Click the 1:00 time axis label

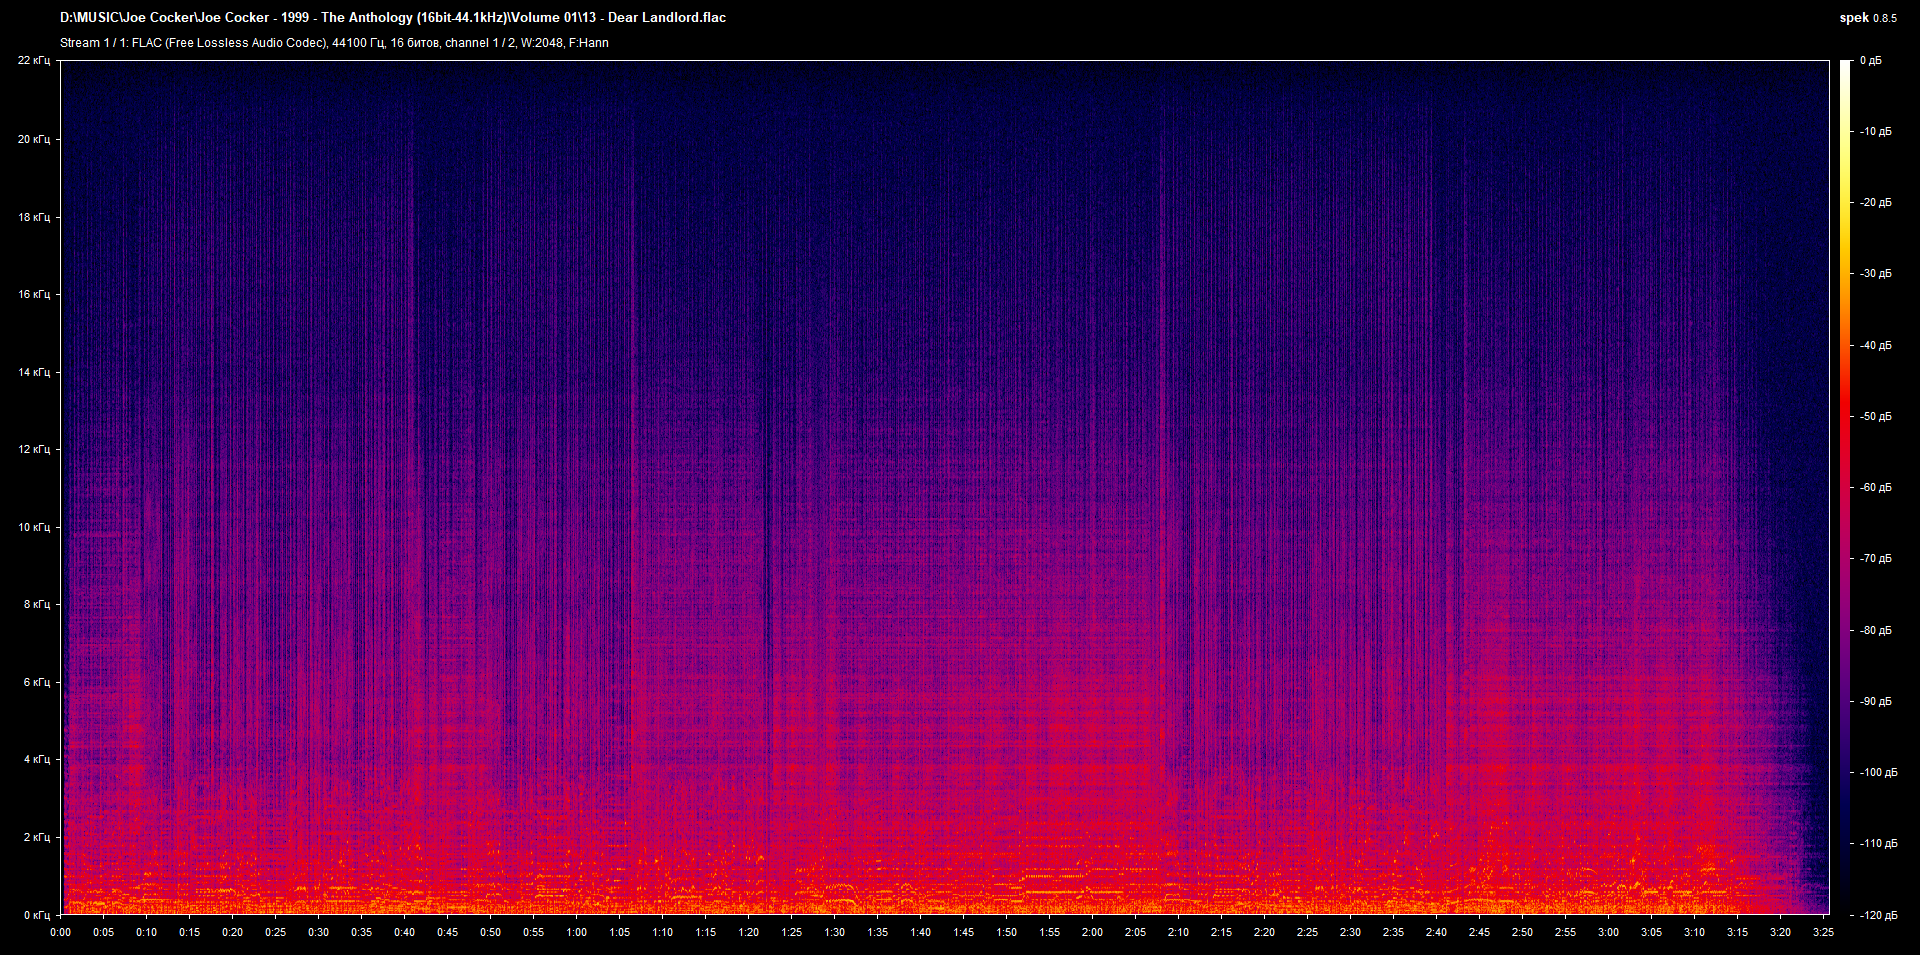coord(577,932)
